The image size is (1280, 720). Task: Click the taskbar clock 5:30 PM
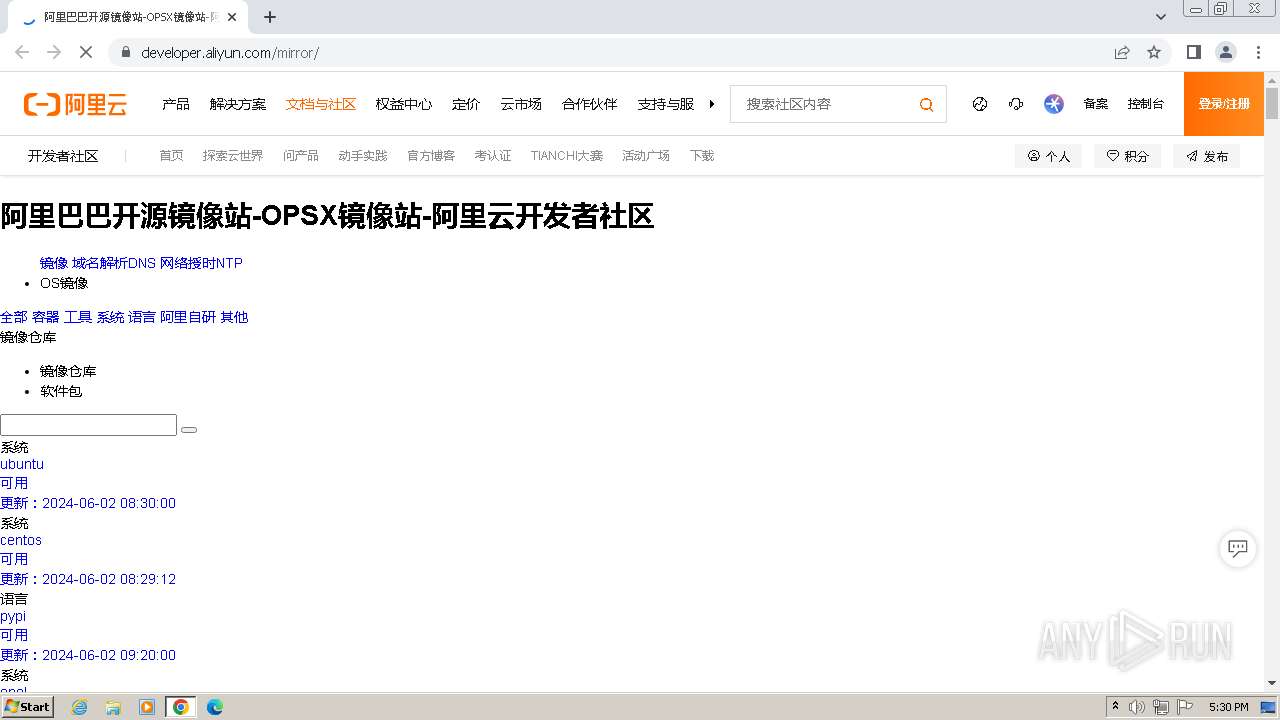pyautogui.click(x=1228, y=707)
